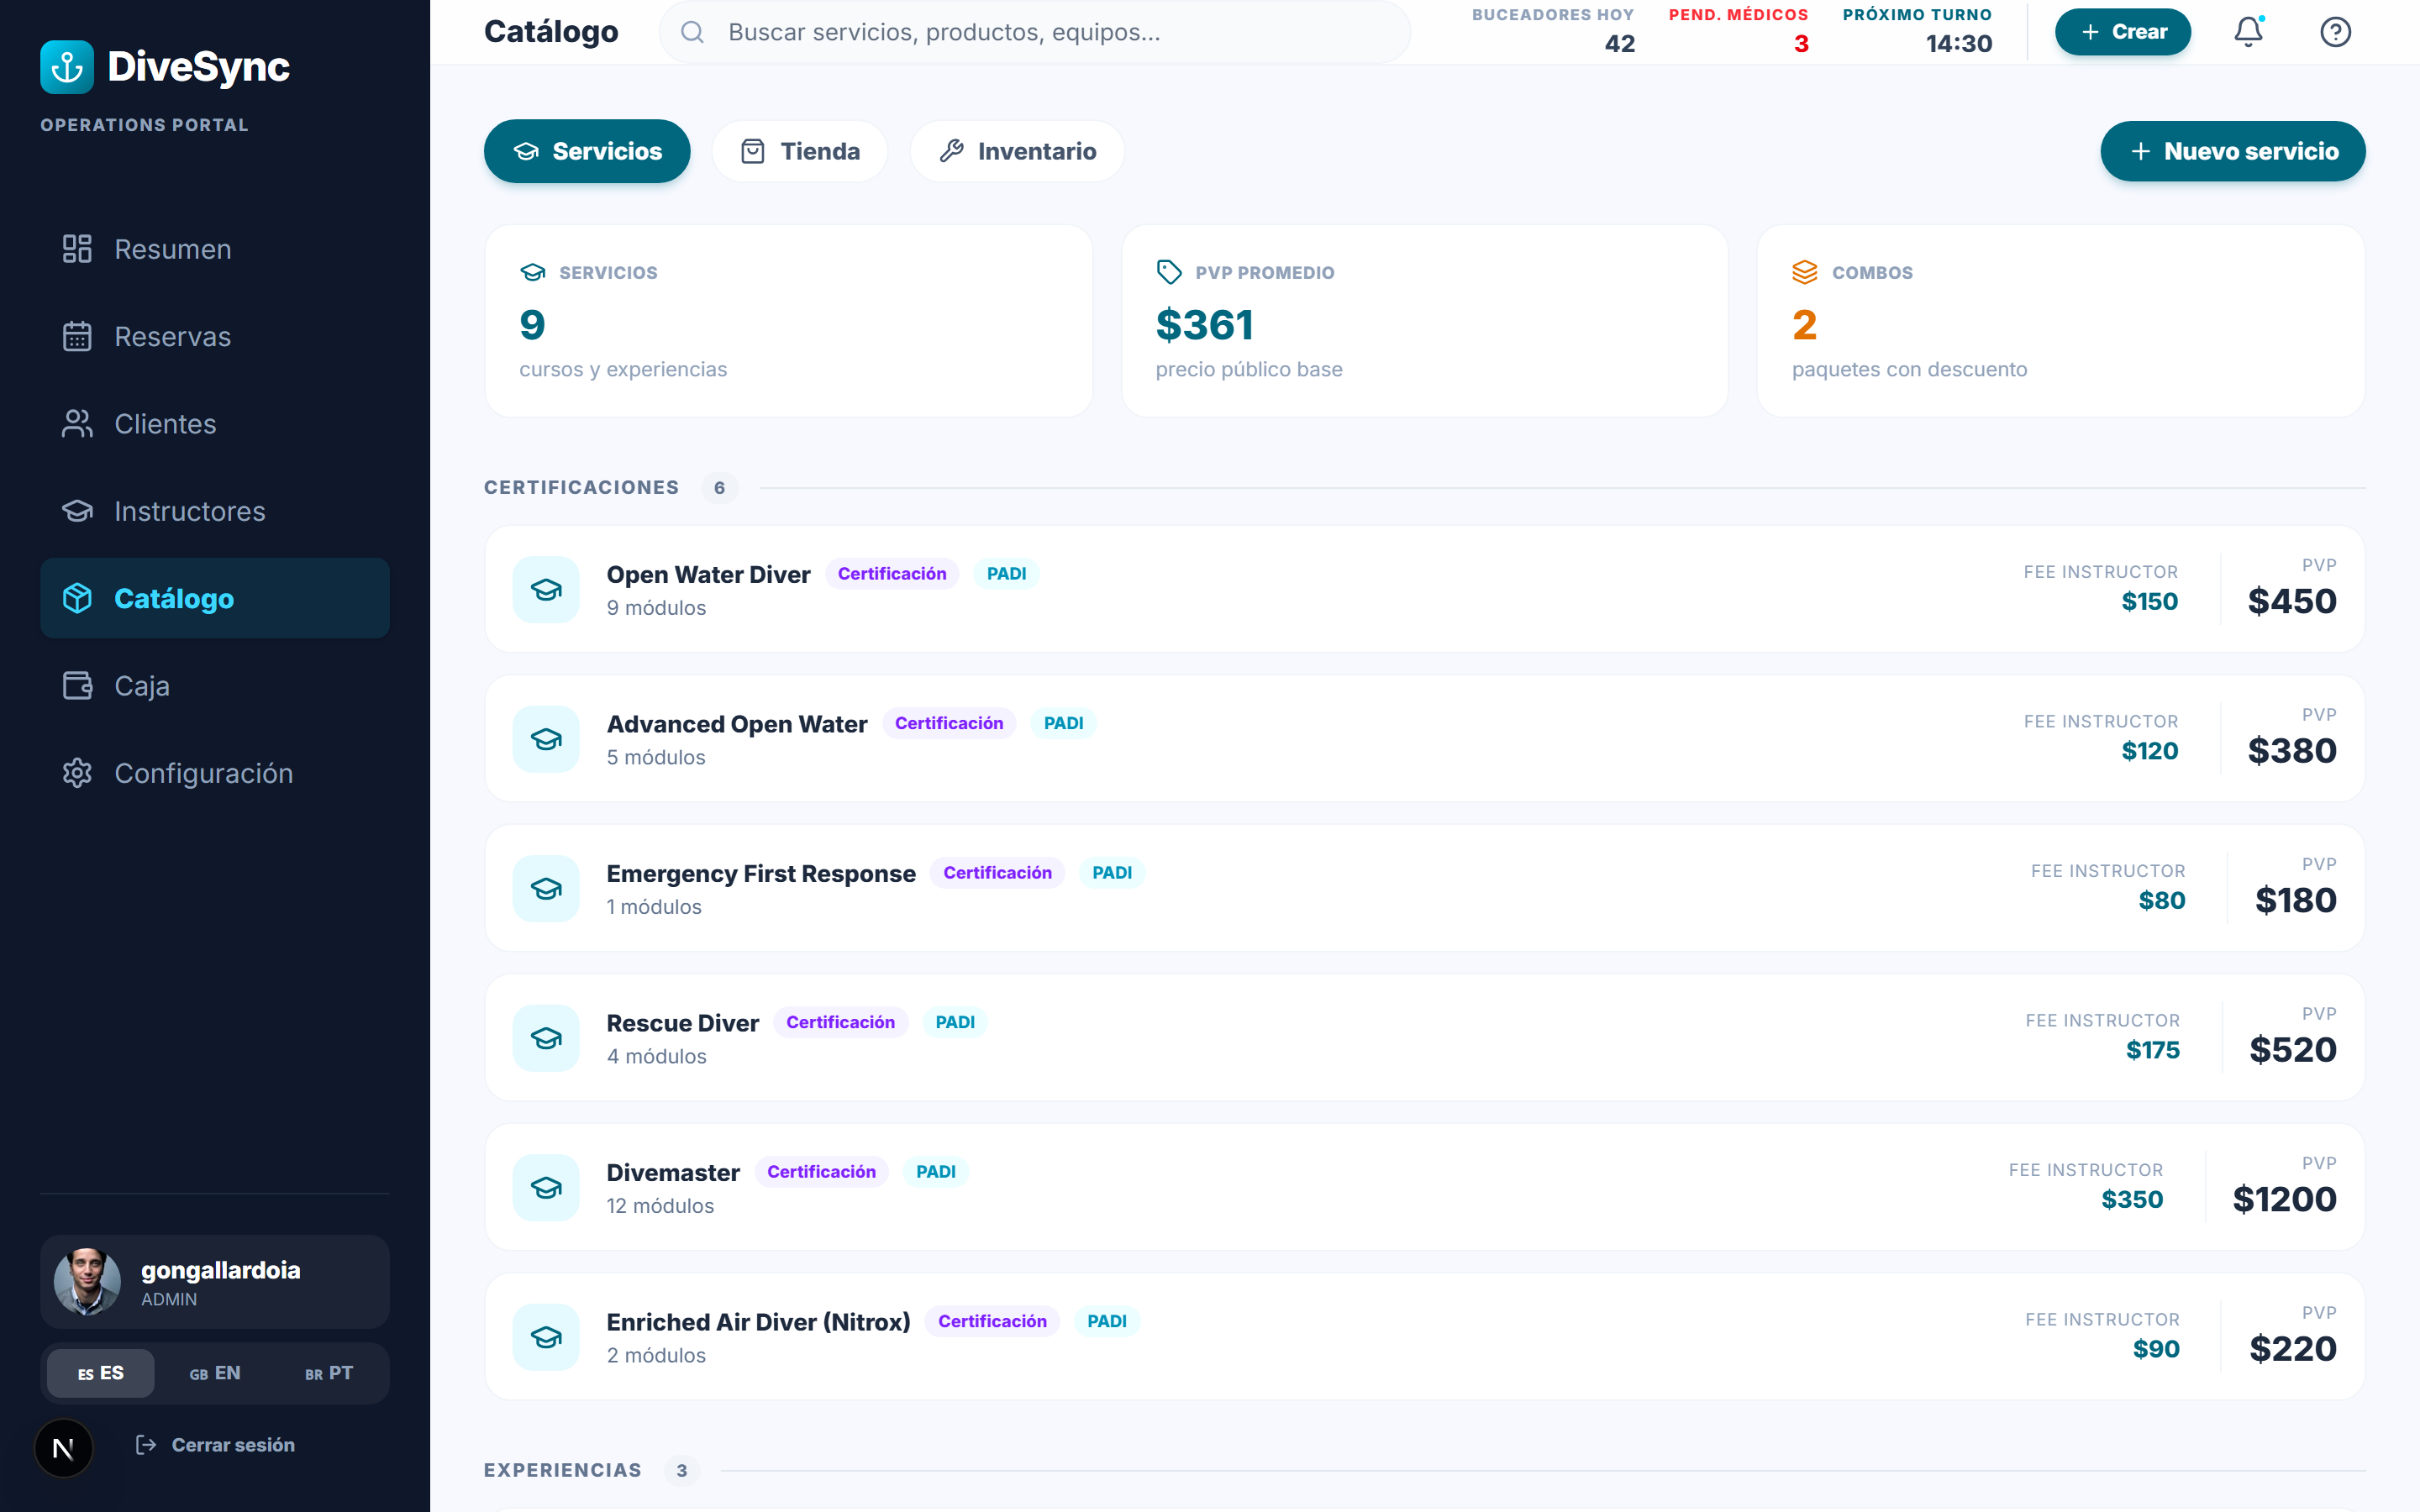
Task: Open the Enriched Air Diver (Nitrox) title
Action: click(x=758, y=1322)
